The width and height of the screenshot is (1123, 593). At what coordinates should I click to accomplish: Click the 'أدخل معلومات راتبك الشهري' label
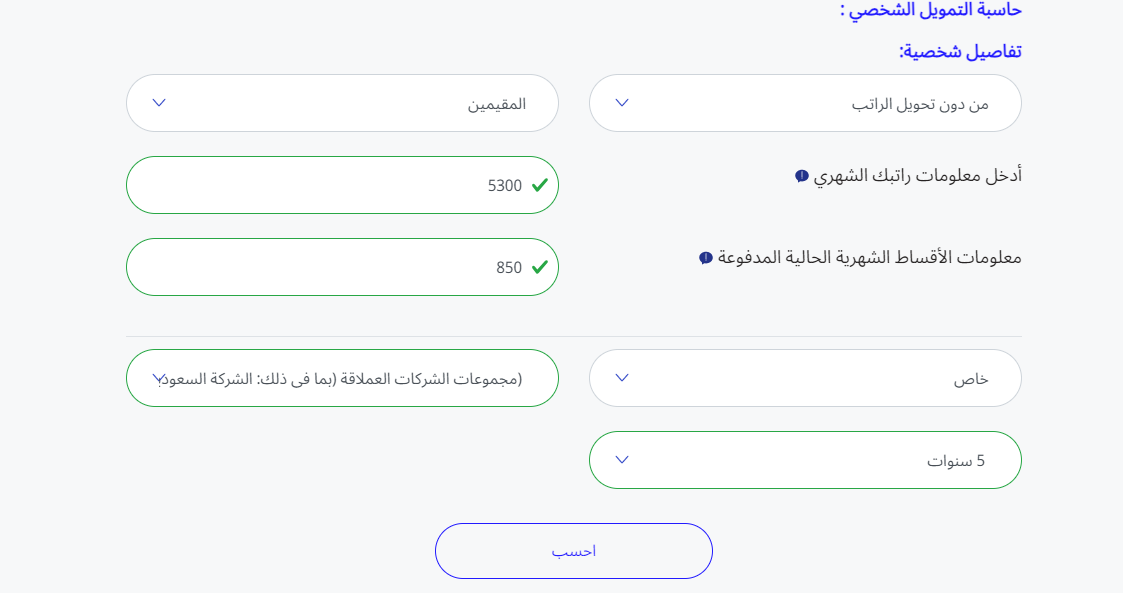point(917,176)
